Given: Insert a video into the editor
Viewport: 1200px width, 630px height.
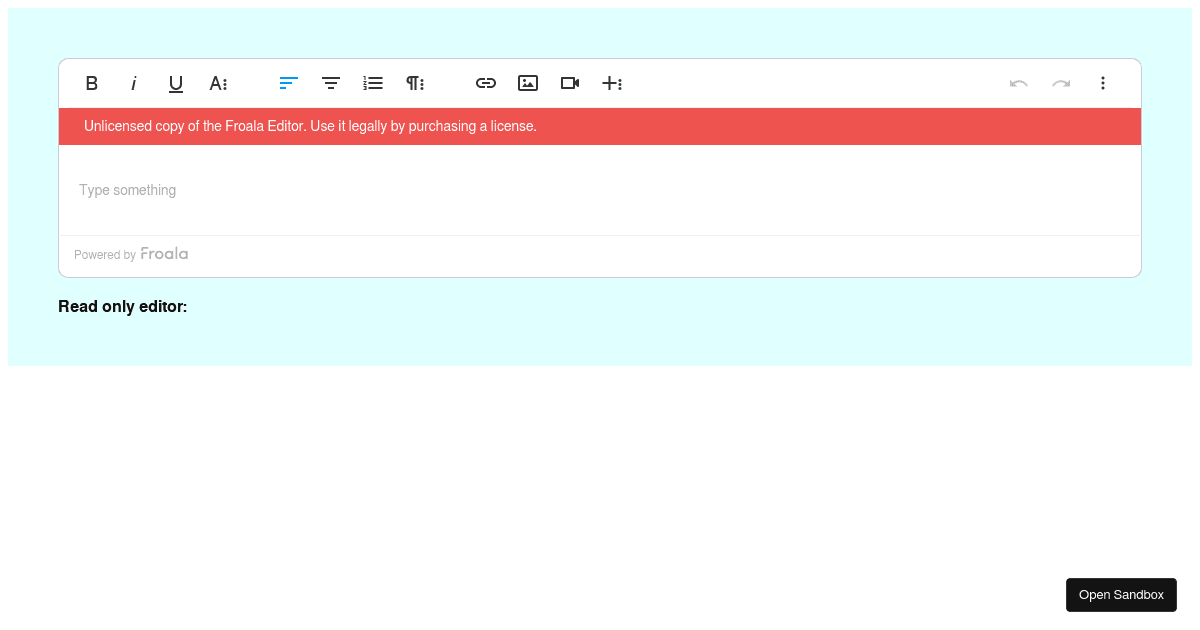Looking at the screenshot, I should (570, 83).
